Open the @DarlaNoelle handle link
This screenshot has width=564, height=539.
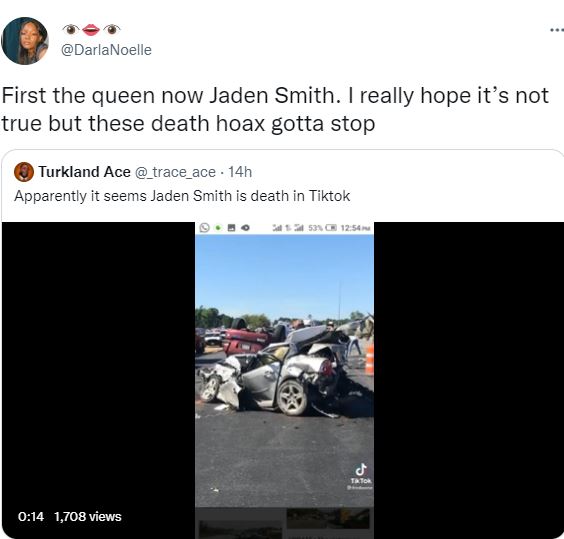[x=106, y=50]
